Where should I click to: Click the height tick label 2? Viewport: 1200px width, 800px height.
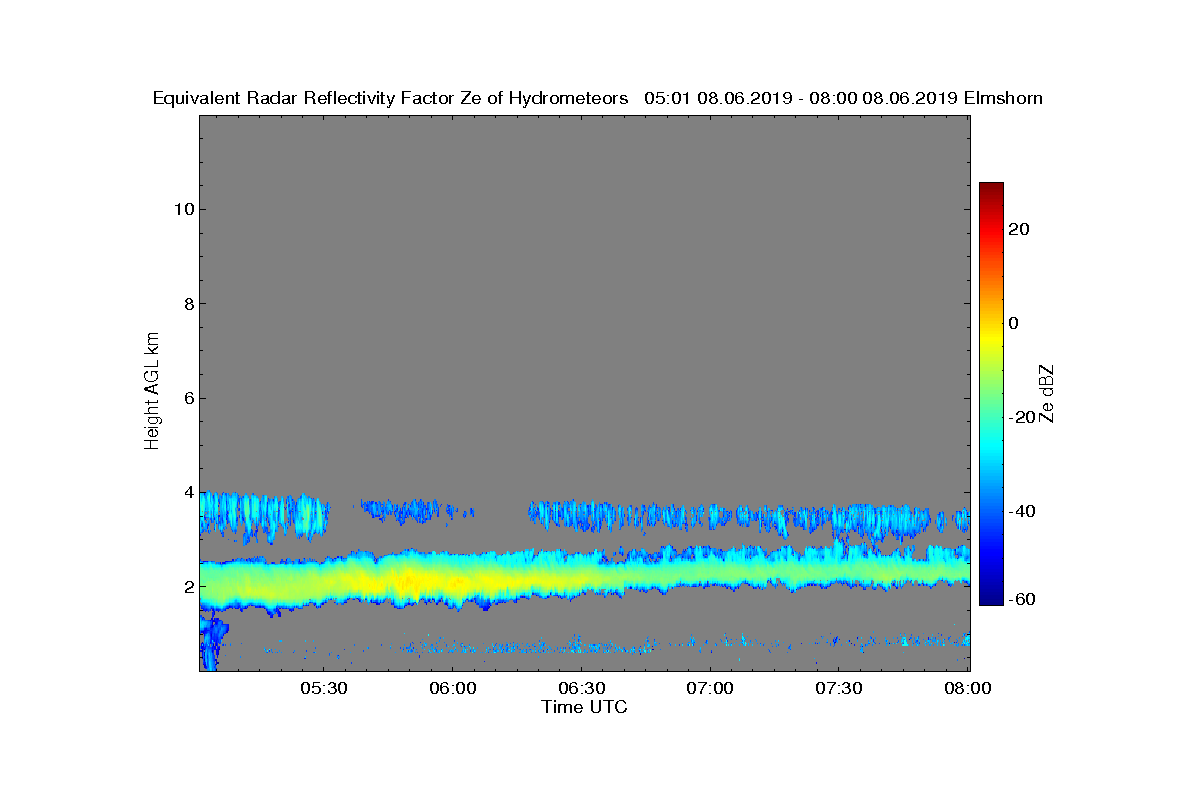coord(187,586)
